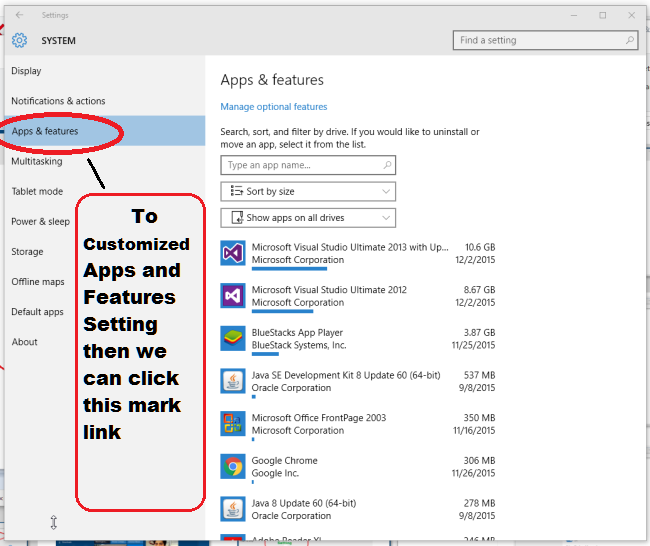Click the 11/16/2015 install date
This screenshot has width=650, height=546.
(x=474, y=431)
